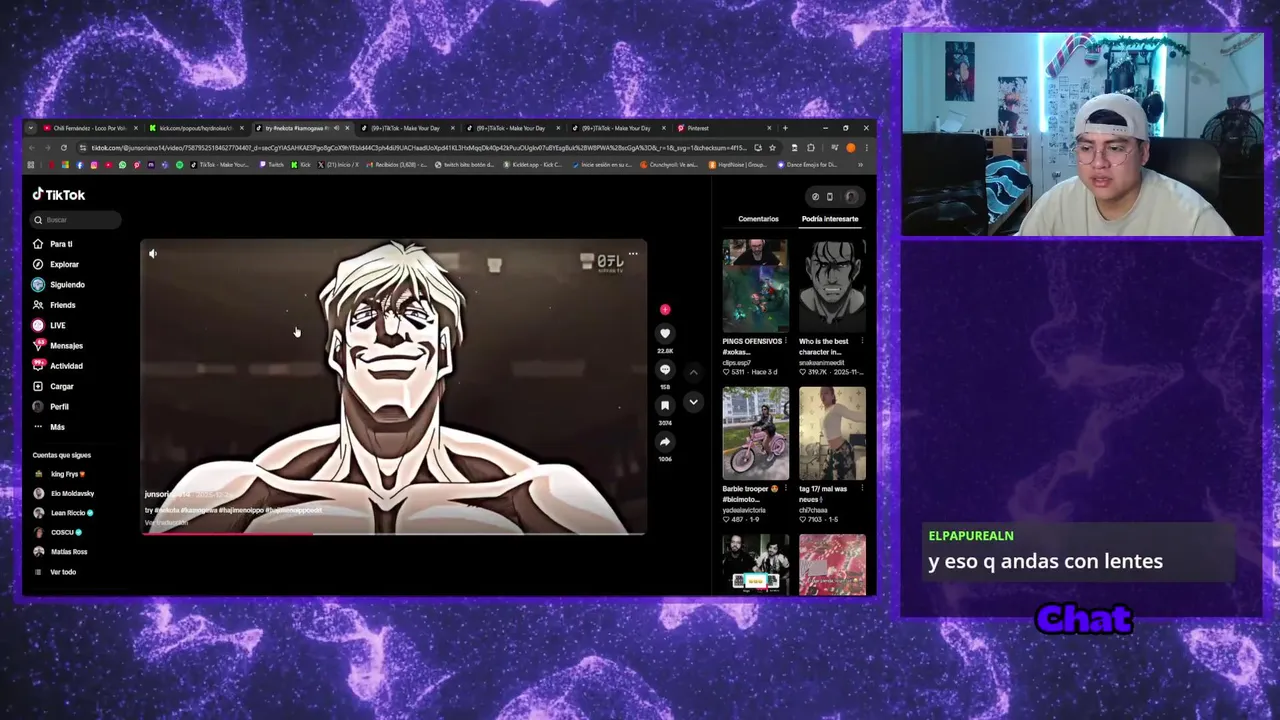1280x720 pixels.
Task: Open the junsoriano14 creator name
Action: (167, 495)
